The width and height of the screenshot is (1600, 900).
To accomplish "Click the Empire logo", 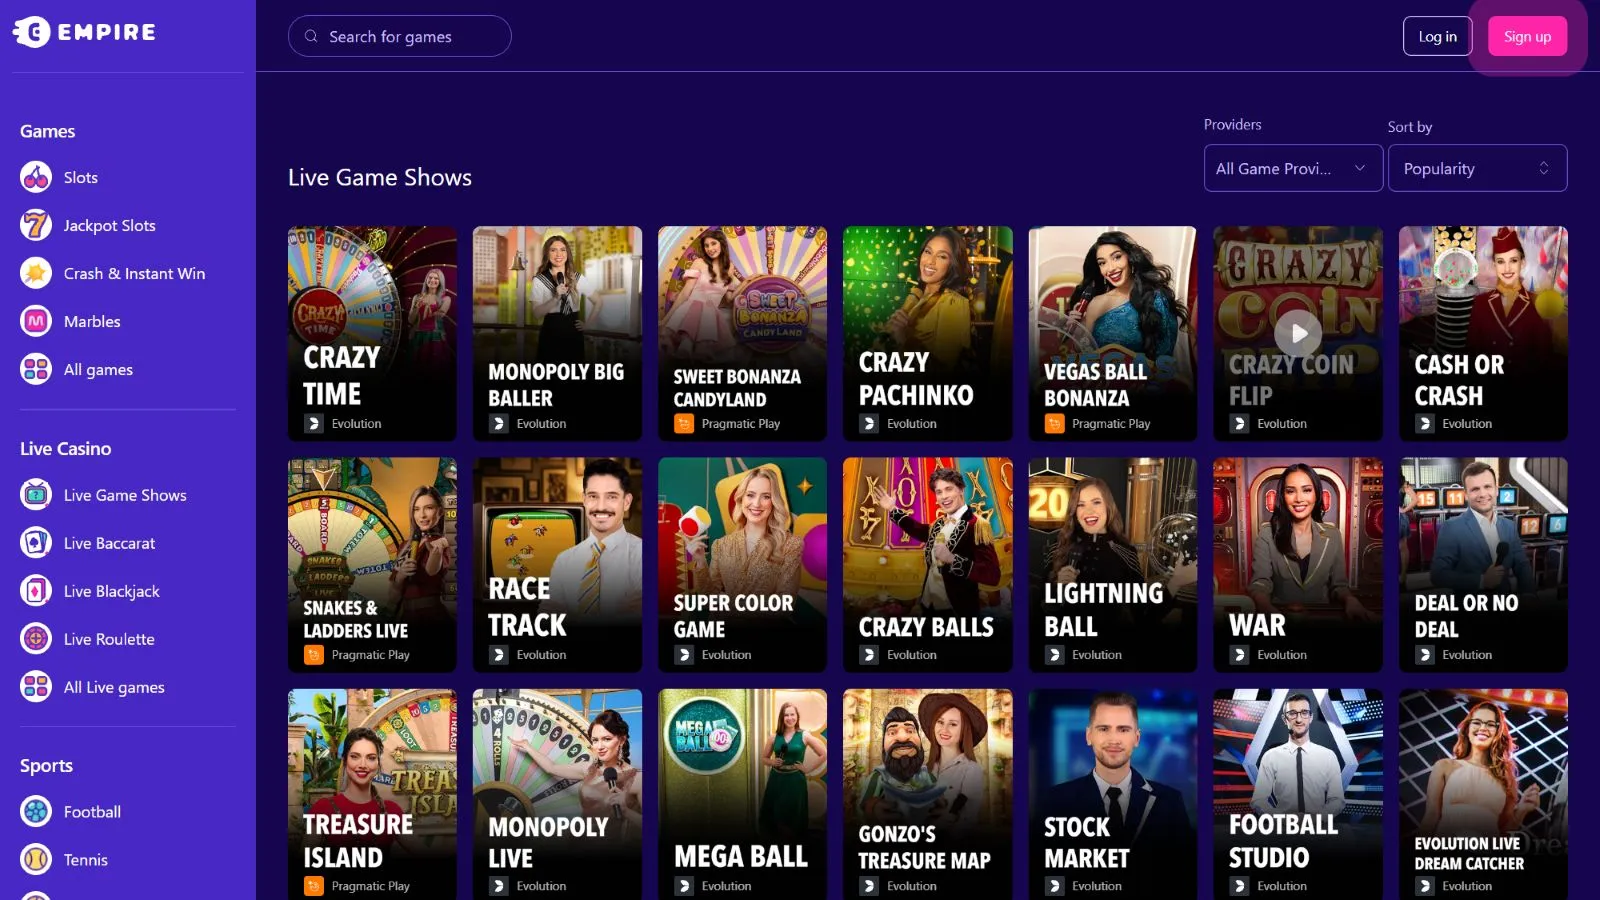I will (x=85, y=32).
